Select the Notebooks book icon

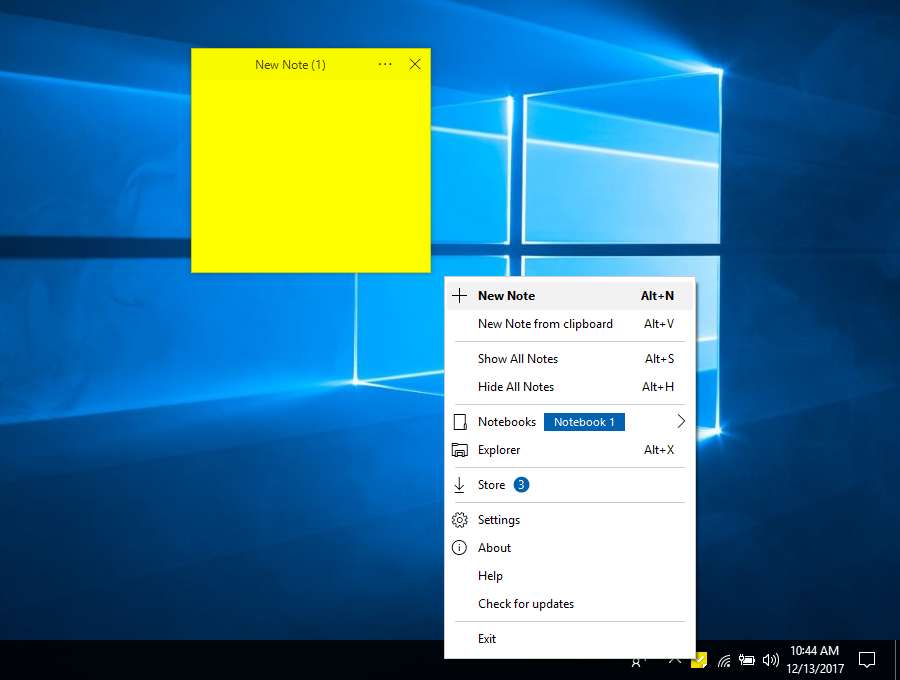pyautogui.click(x=459, y=421)
